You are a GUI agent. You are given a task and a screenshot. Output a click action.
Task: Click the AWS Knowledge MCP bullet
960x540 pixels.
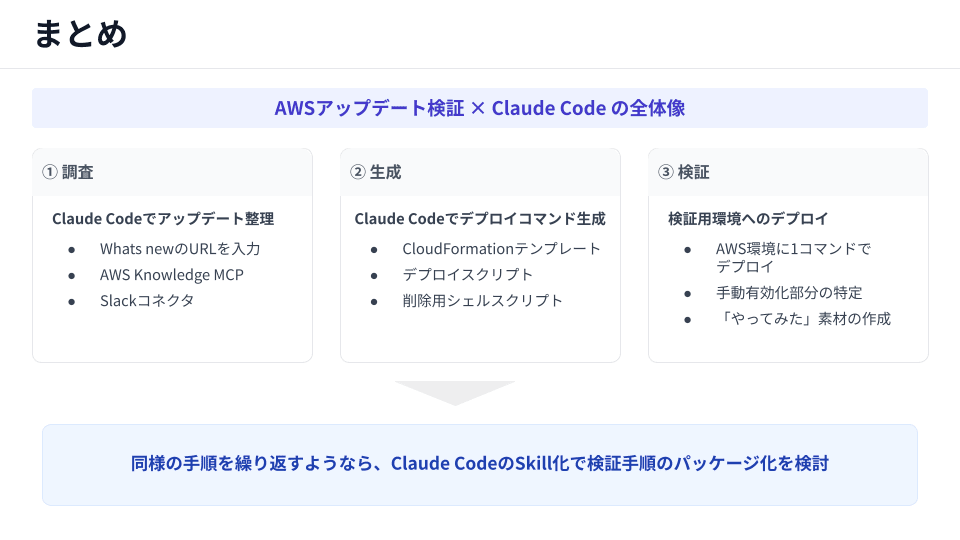click(x=171, y=275)
